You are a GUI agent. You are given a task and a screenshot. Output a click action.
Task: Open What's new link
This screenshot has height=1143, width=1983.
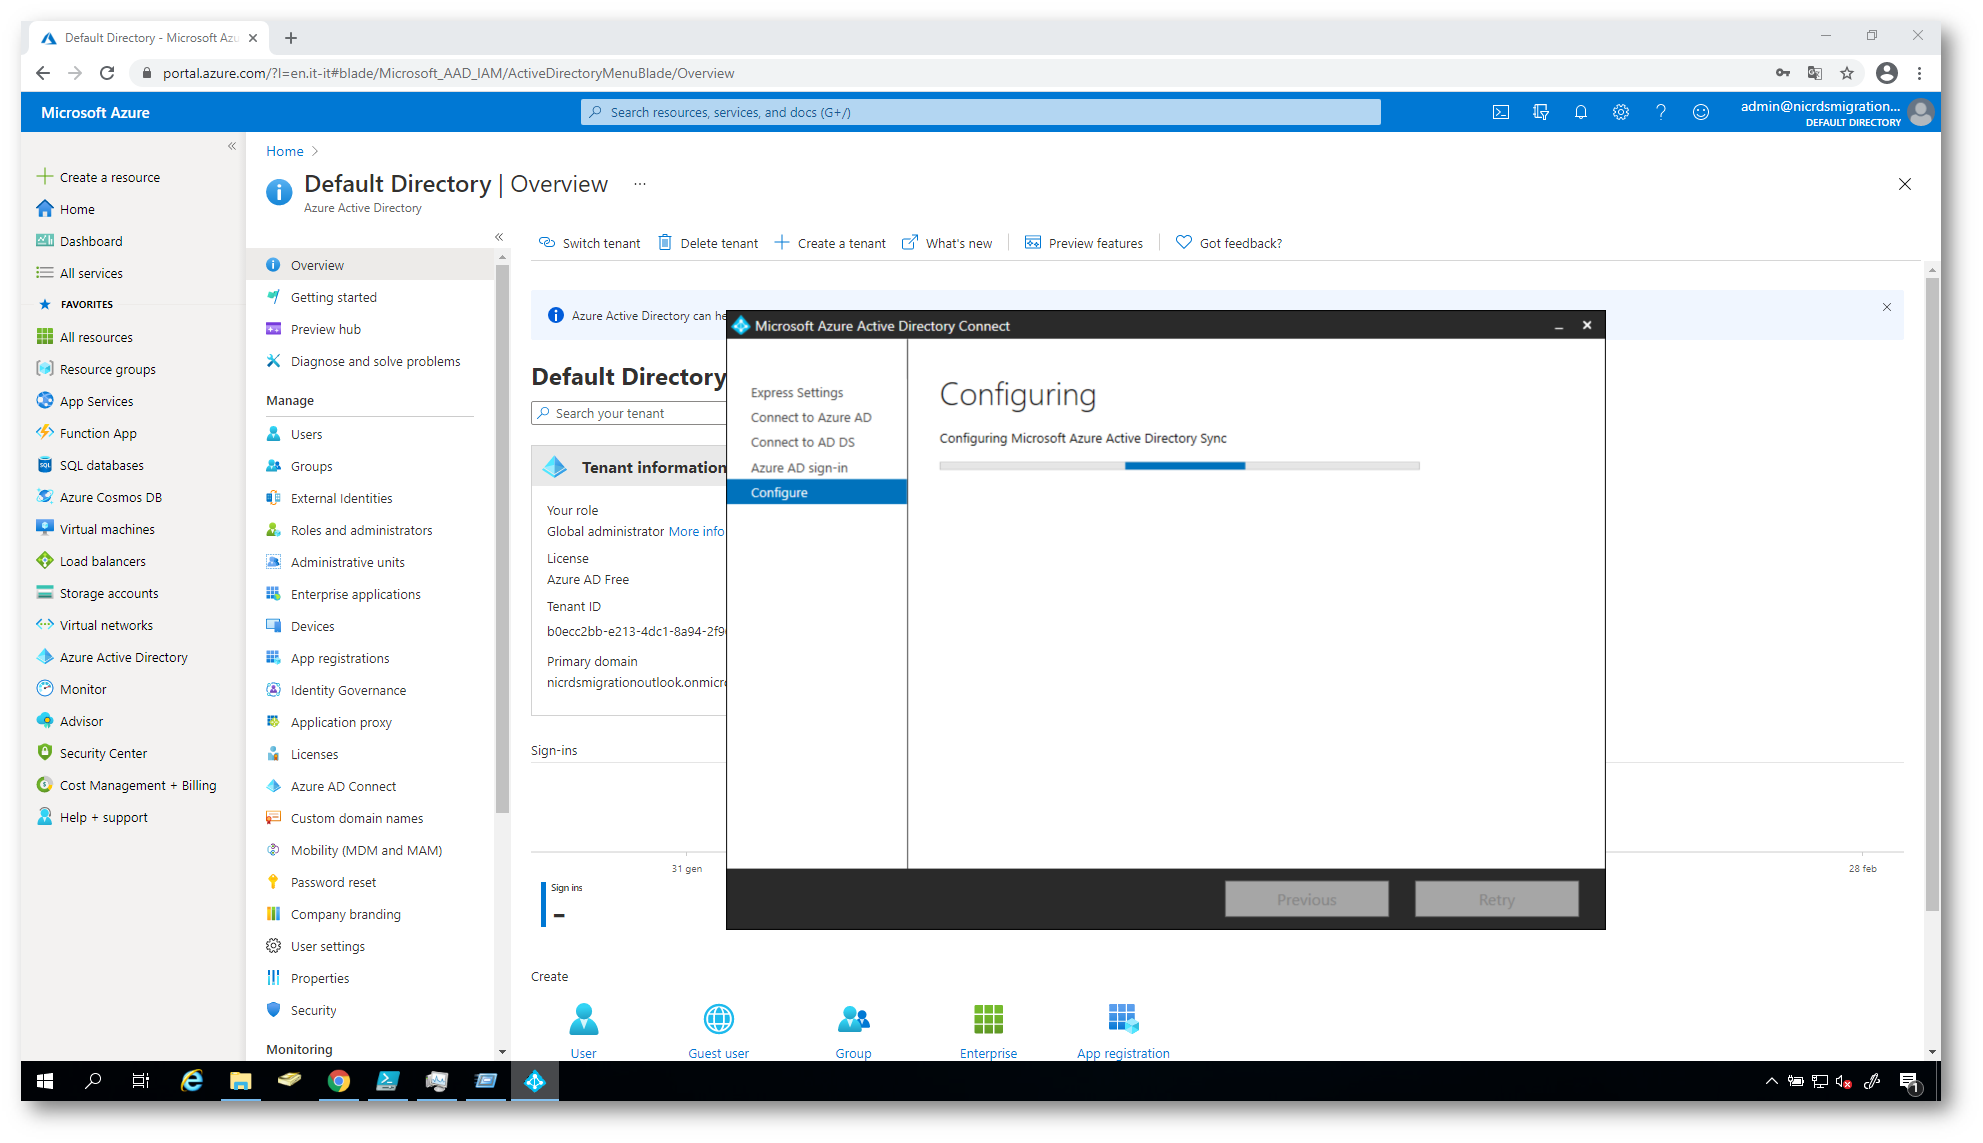click(947, 243)
